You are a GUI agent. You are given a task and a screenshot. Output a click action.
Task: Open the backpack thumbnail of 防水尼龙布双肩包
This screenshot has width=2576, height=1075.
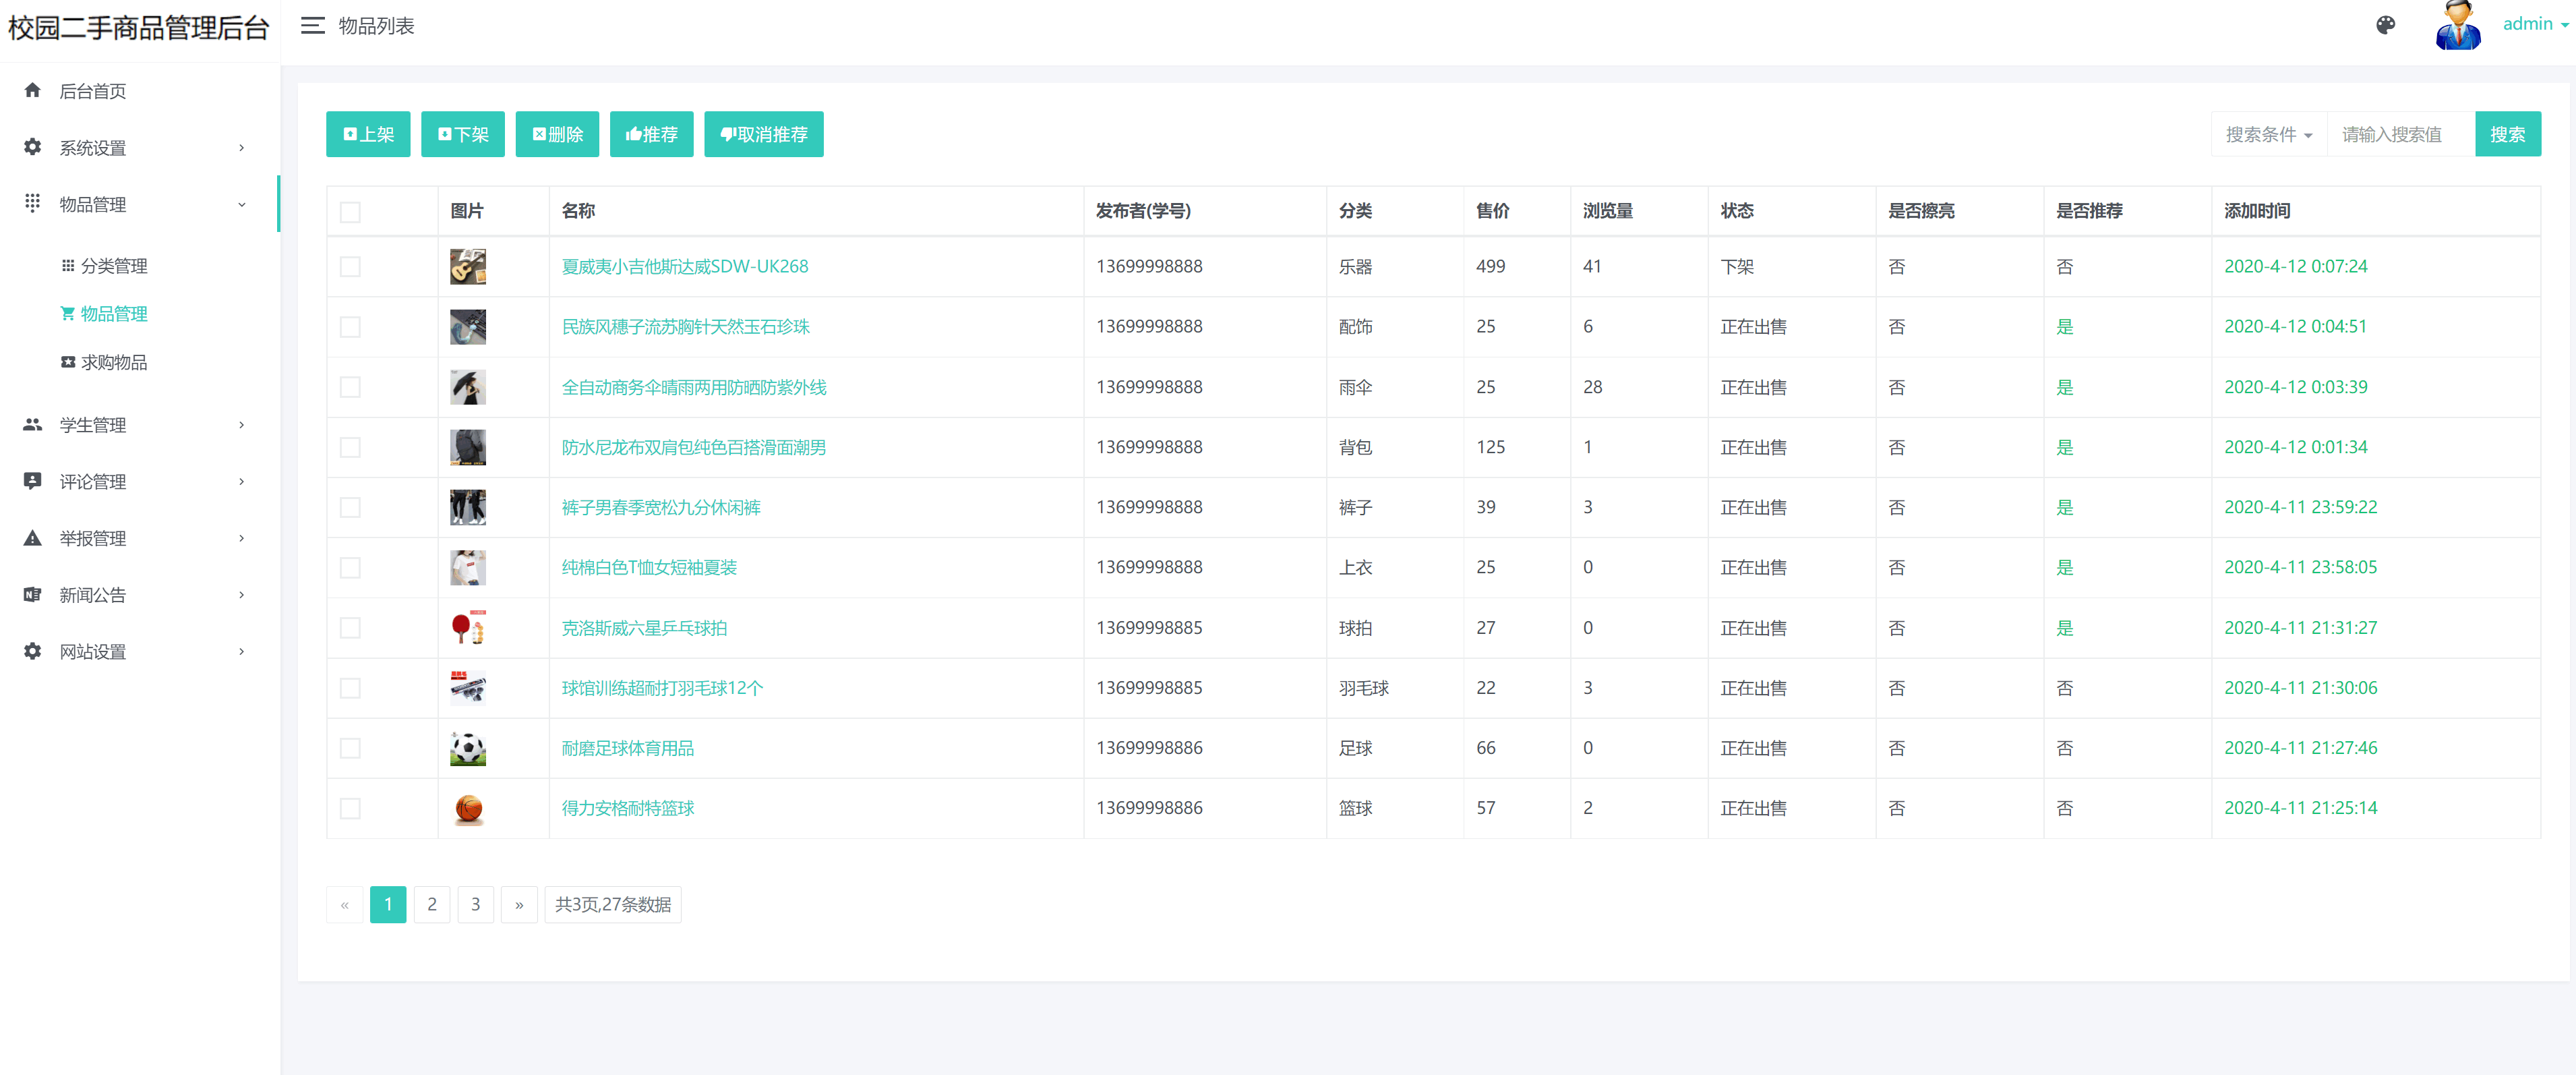[x=468, y=447]
